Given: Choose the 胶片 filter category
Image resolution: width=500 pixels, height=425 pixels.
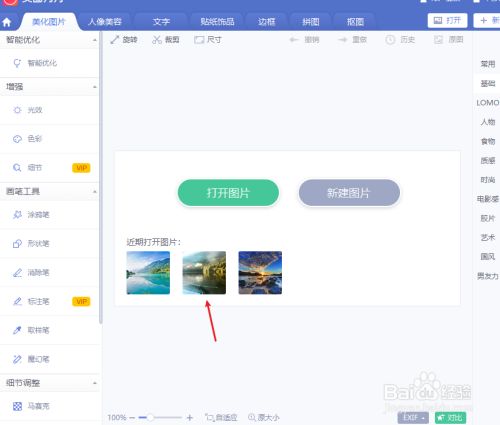Looking at the screenshot, I should point(487,218).
